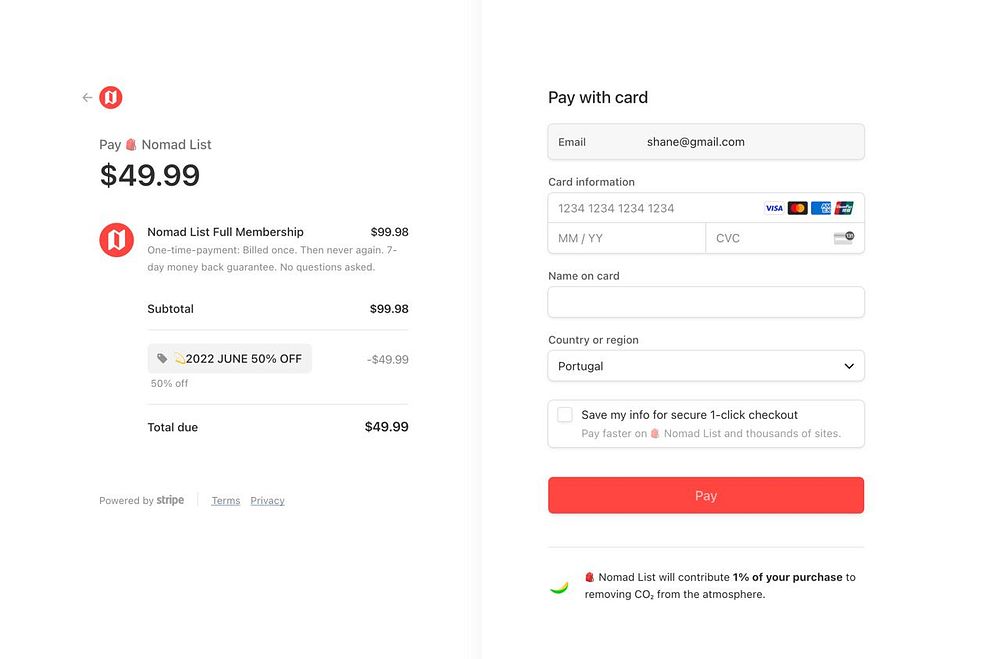Click the Powered by Stripe link
Image resolution: width=1000 pixels, height=659 pixels.
[141, 501]
